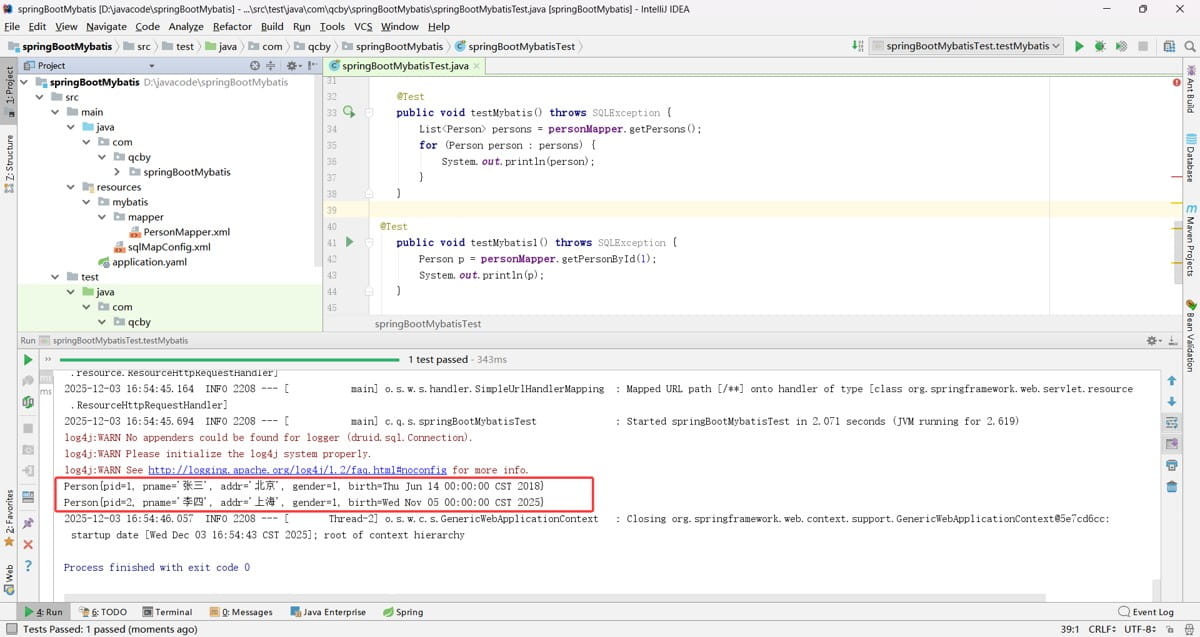This screenshot has width=1200, height=637.
Task: Open the Project Structure toolbar icon
Action: (1169, 46)
